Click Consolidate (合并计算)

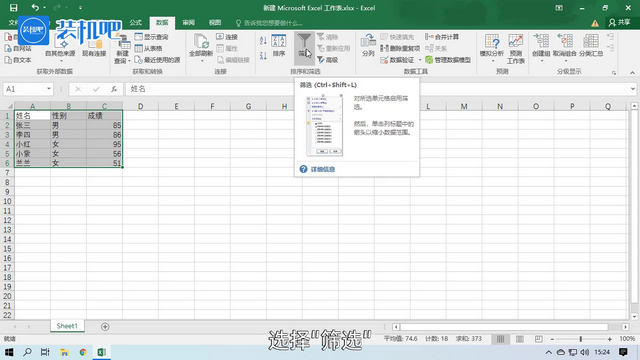(442, 37)
